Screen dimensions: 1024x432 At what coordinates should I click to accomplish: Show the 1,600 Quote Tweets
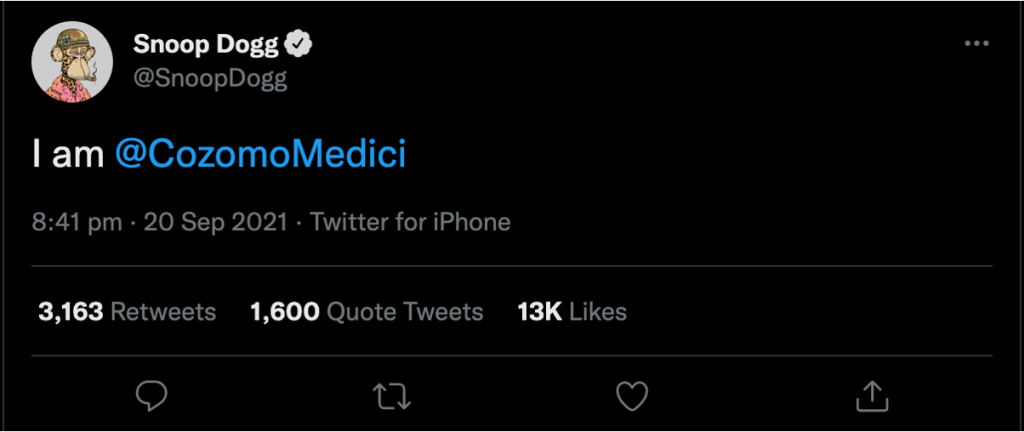(x=366, y=312)
